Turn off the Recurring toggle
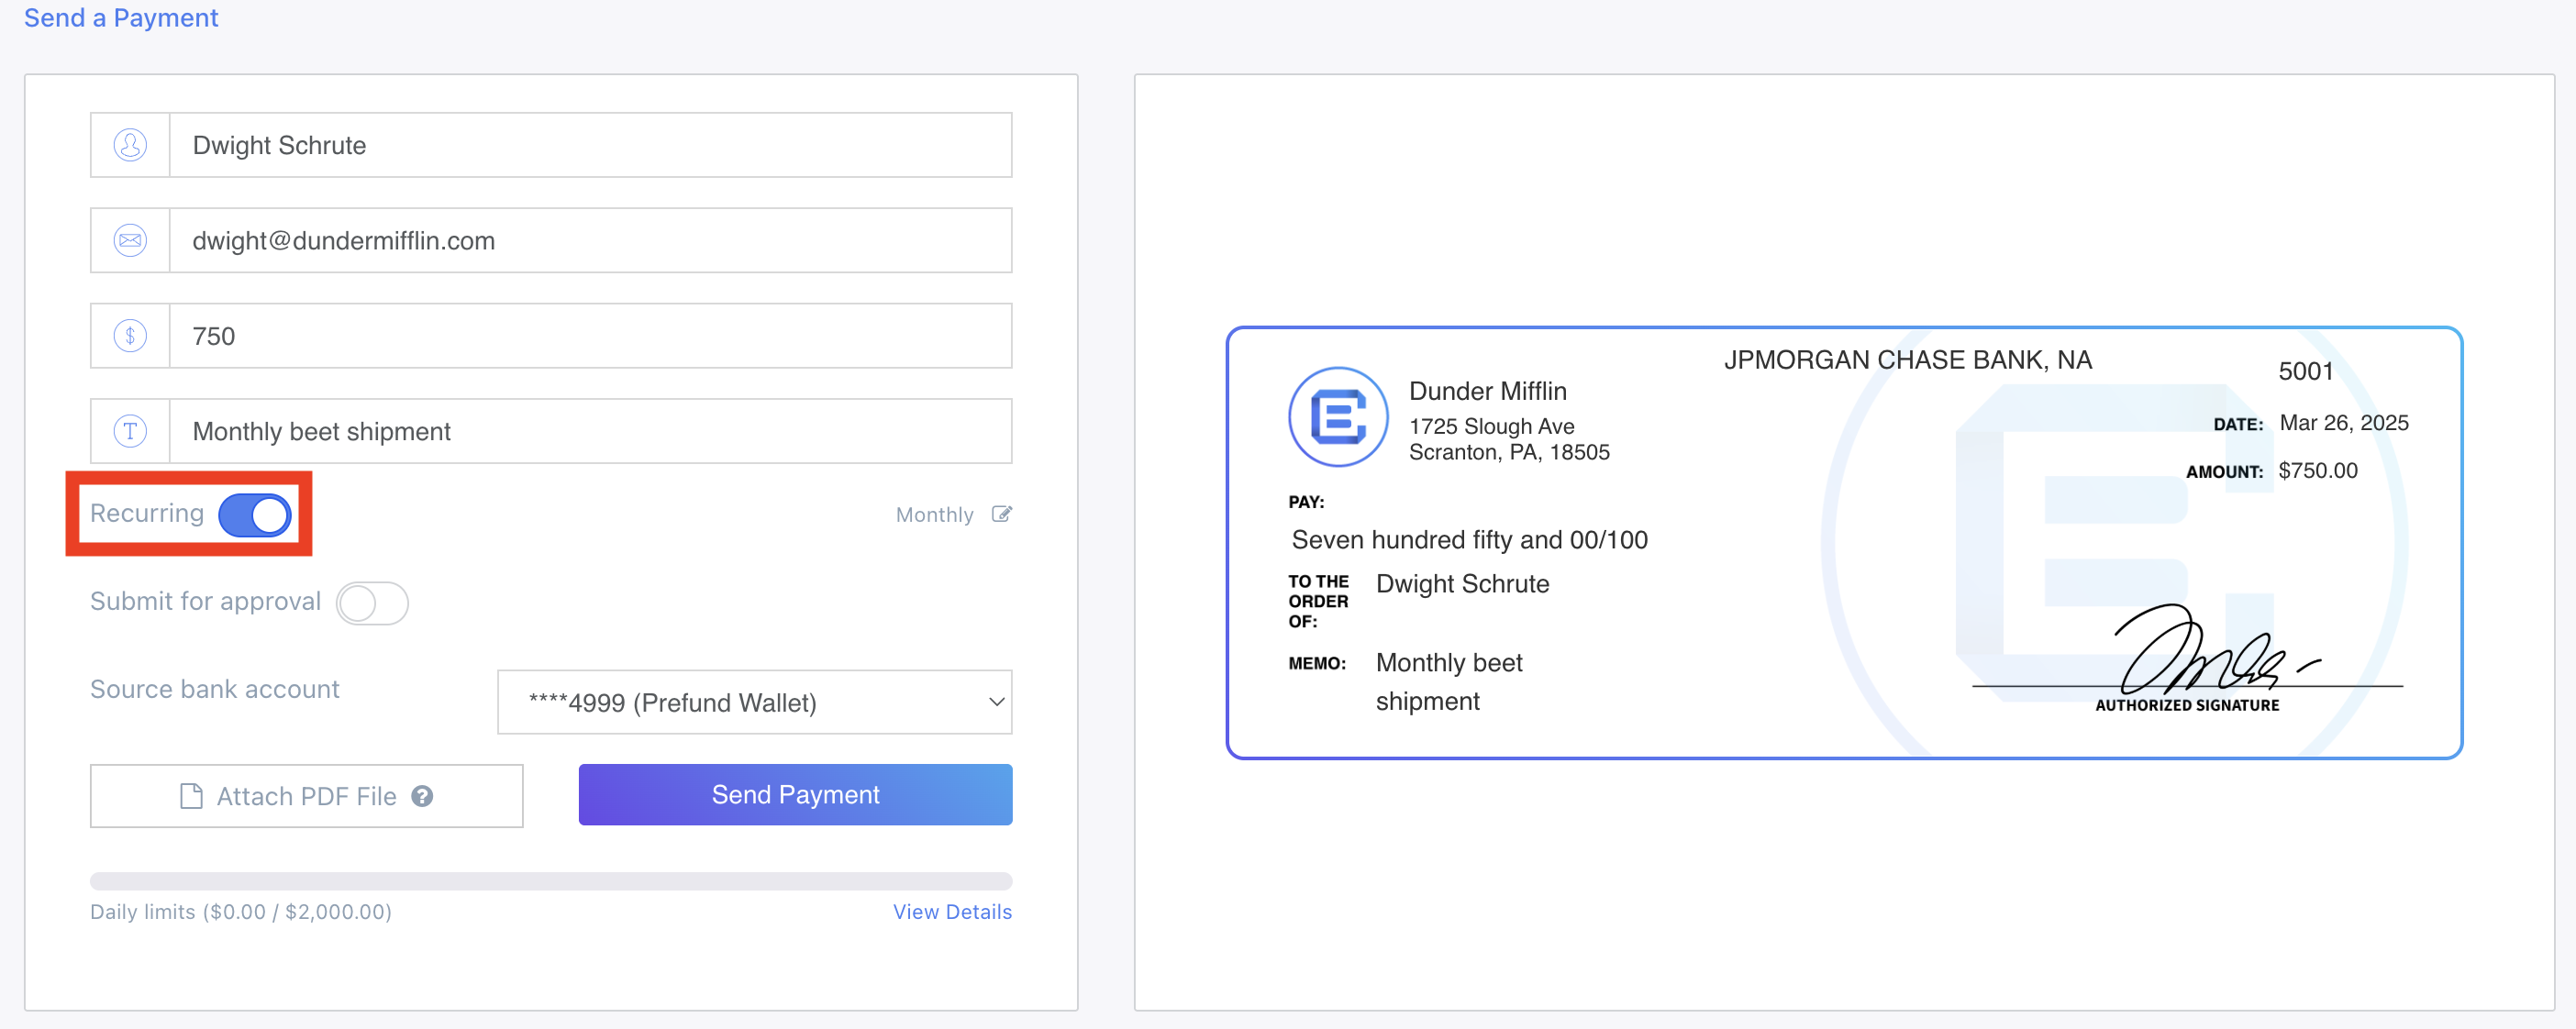The height and width of the screenshot is (1029, 2576). tap(255, 515)
